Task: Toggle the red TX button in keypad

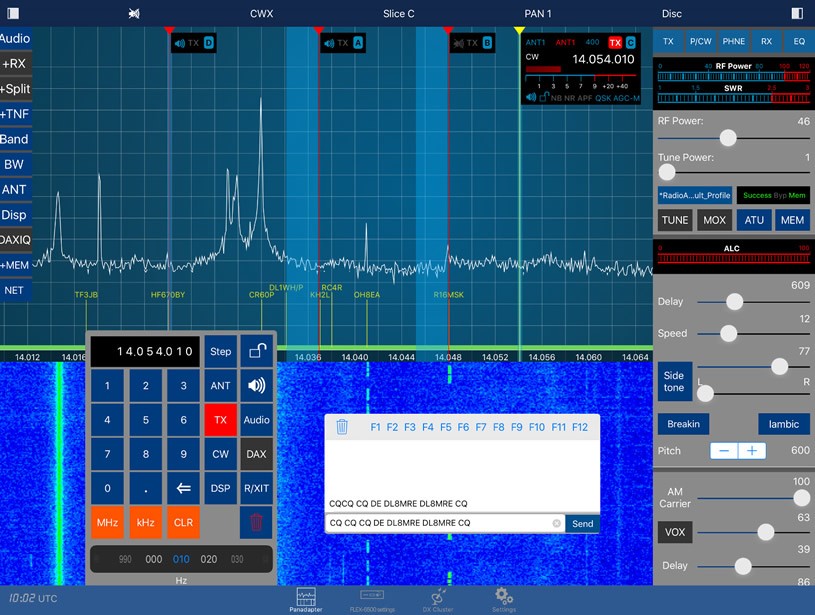Action: point(220,420)
